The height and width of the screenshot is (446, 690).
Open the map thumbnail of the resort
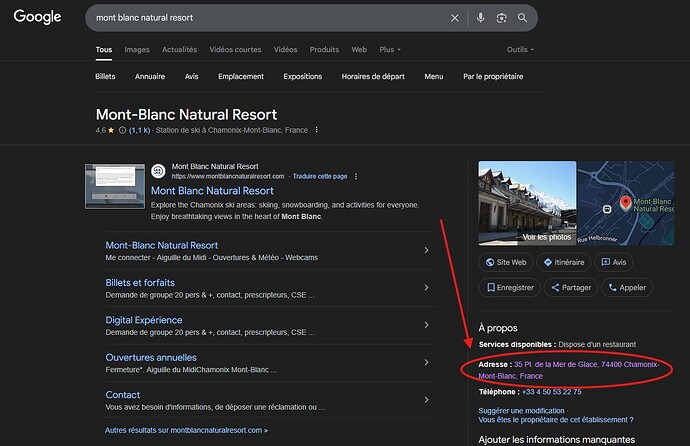tap(625, 203)
